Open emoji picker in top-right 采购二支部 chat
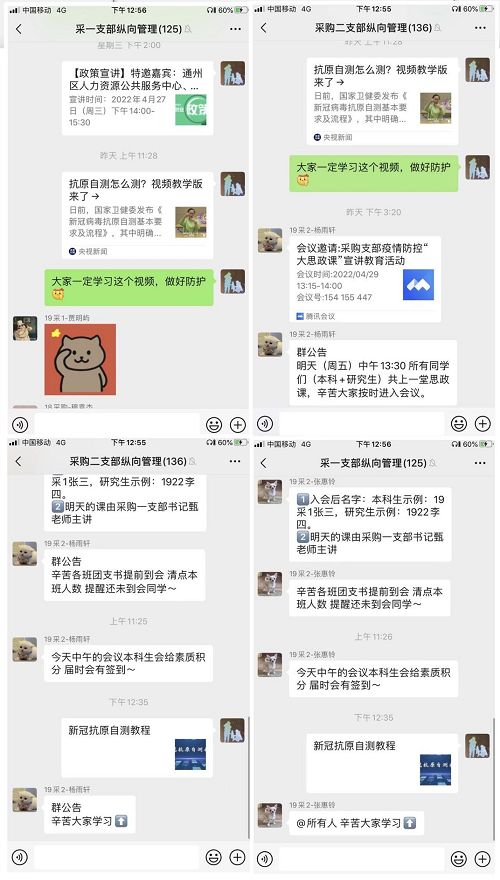 [x=459, y=424]
